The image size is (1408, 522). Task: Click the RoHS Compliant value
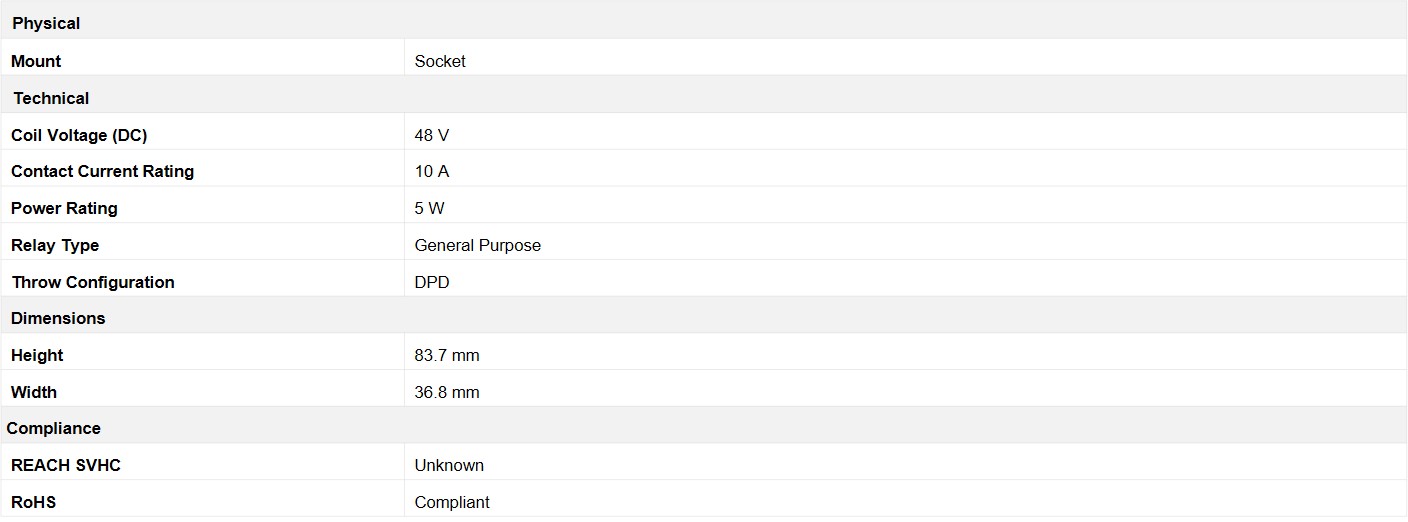coord(452,502)
